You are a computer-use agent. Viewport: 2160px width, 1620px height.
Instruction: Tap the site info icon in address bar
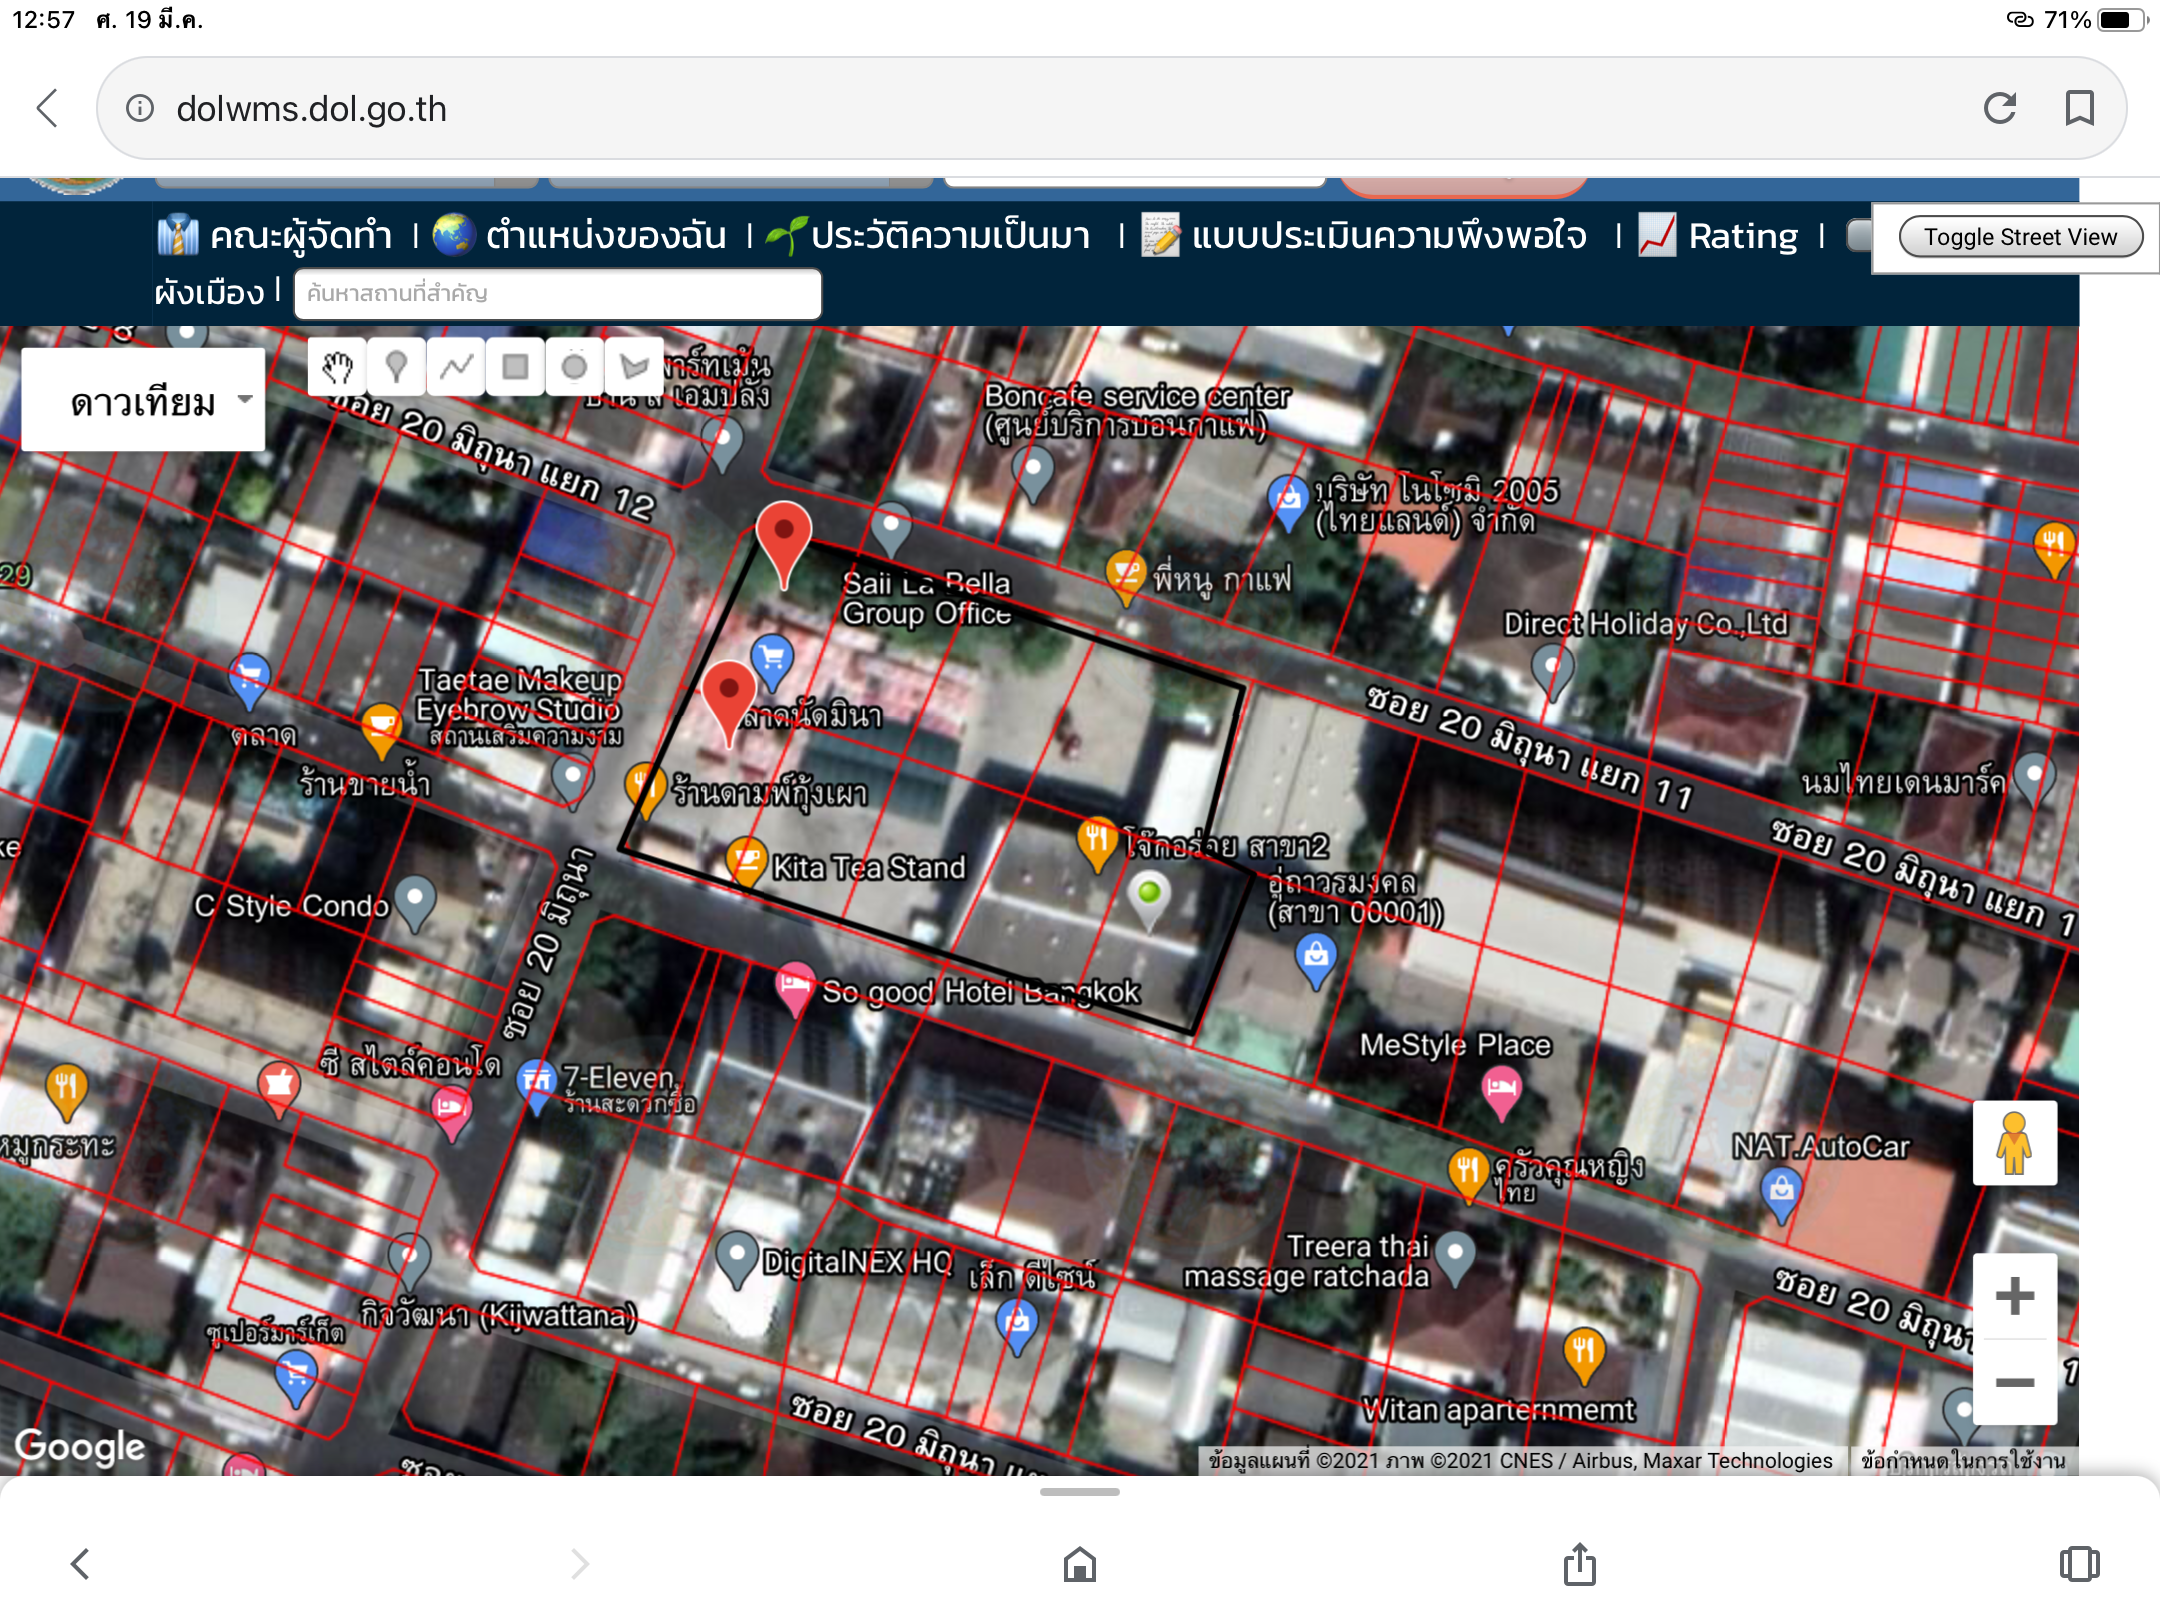[x=140, y=108]
